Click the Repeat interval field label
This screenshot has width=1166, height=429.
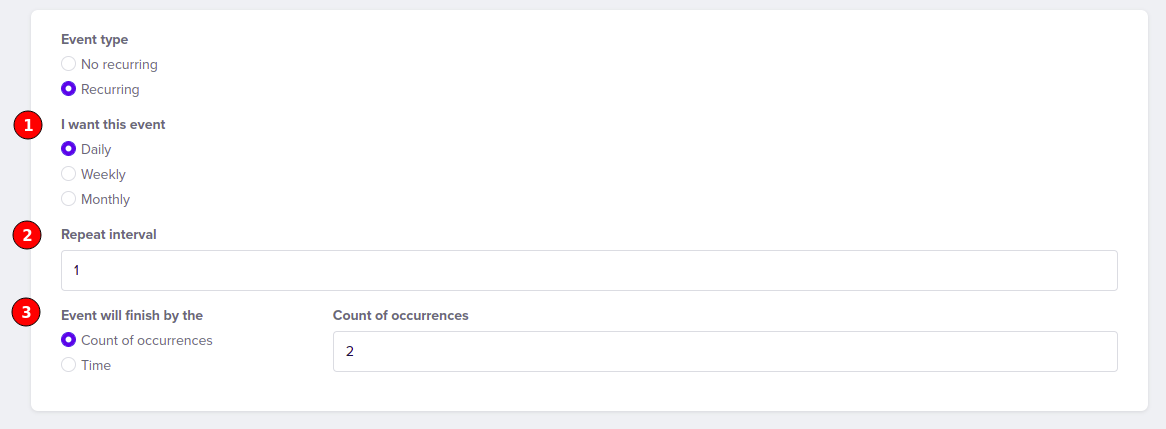[109, 234]
